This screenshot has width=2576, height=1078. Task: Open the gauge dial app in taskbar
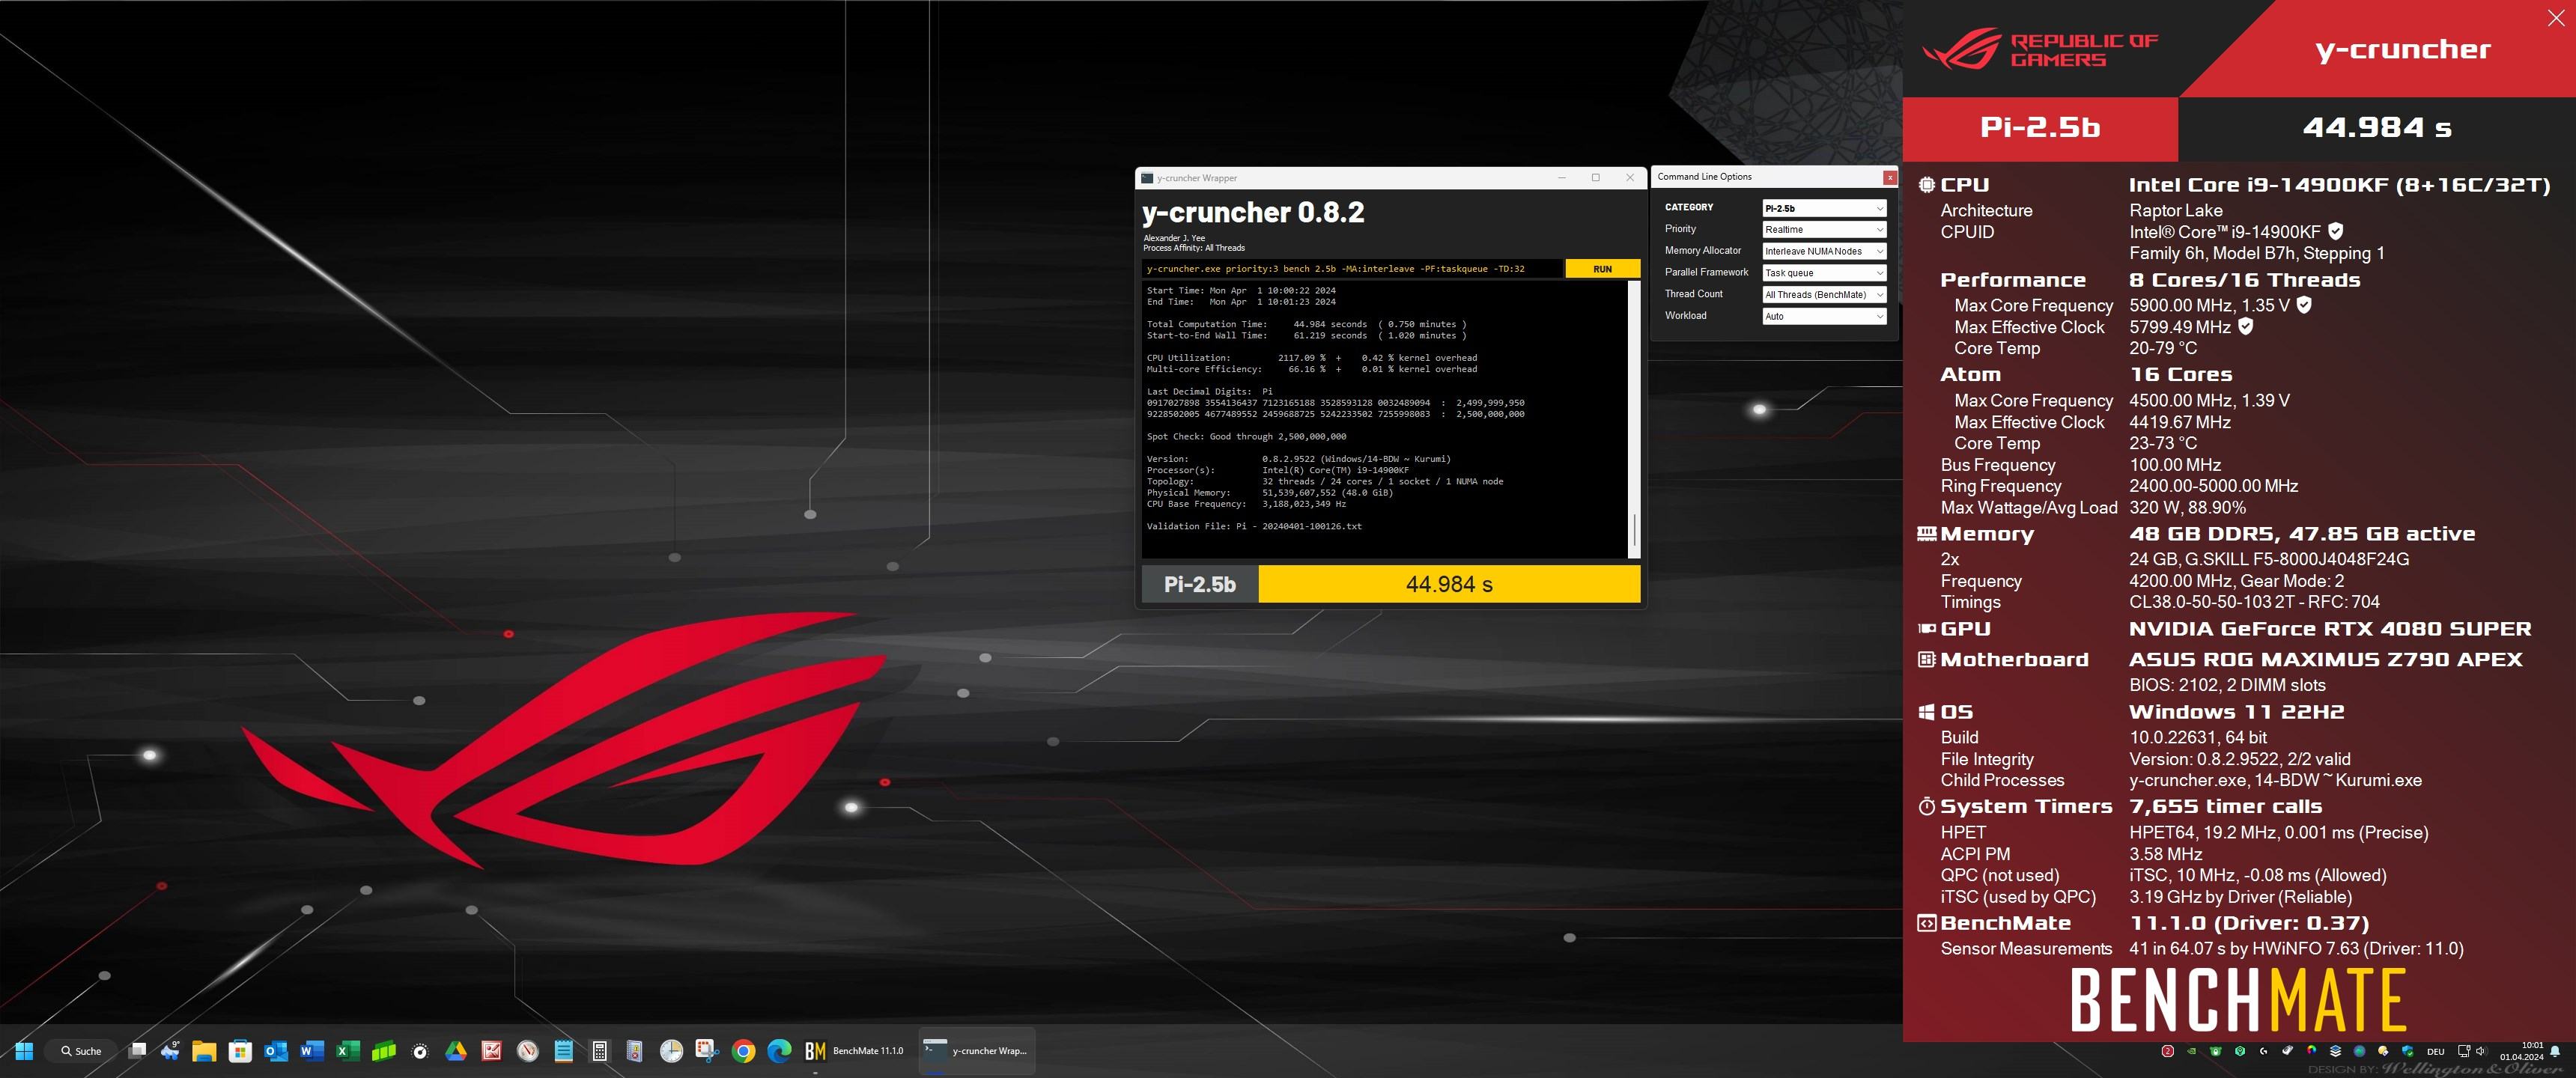click(420, 1050)
